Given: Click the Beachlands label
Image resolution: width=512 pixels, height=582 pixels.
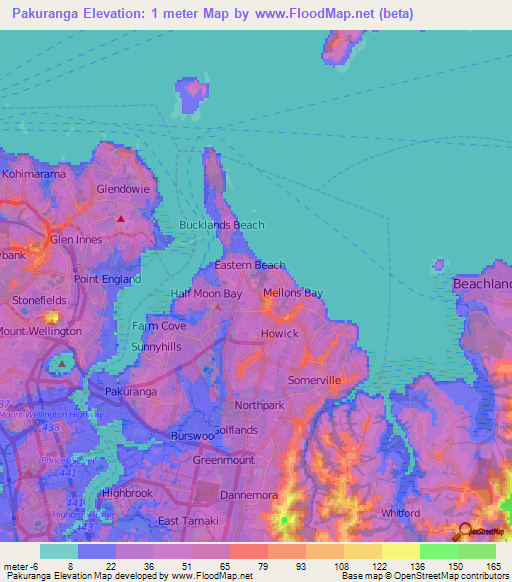Looking at the screenshot, I should pyautogui.click(x=482, y=284).
